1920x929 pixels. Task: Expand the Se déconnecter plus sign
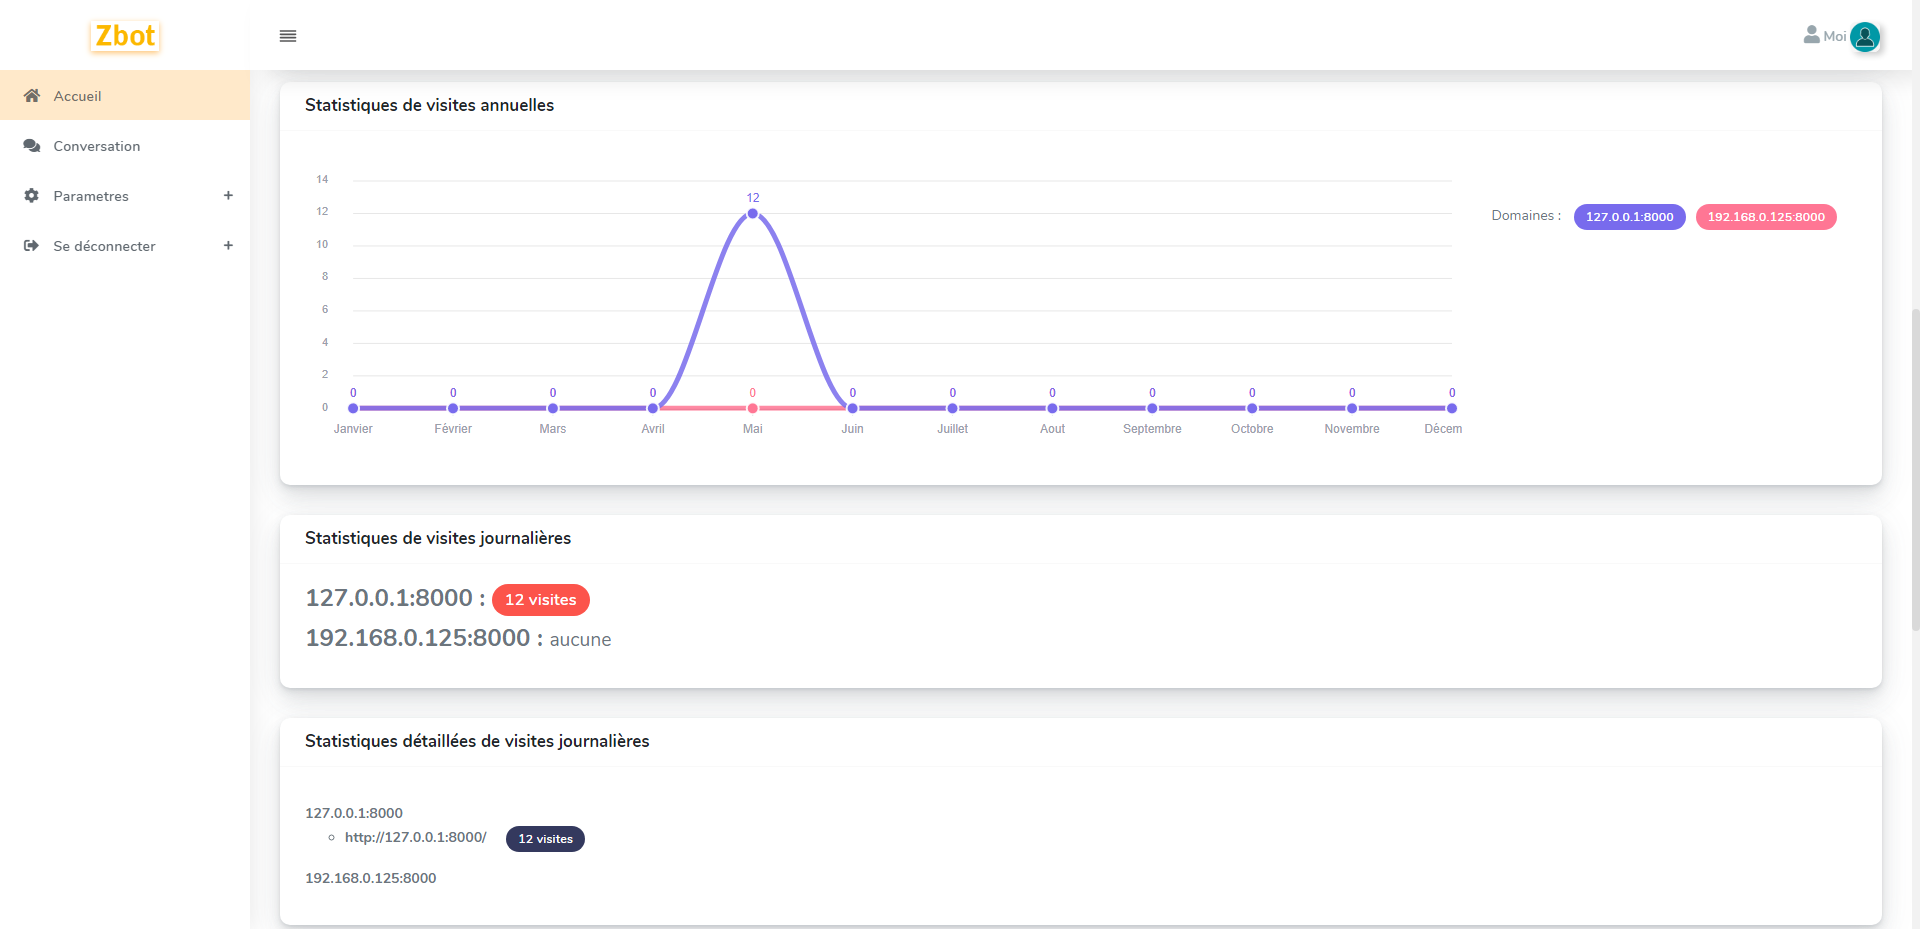(228, 246)
